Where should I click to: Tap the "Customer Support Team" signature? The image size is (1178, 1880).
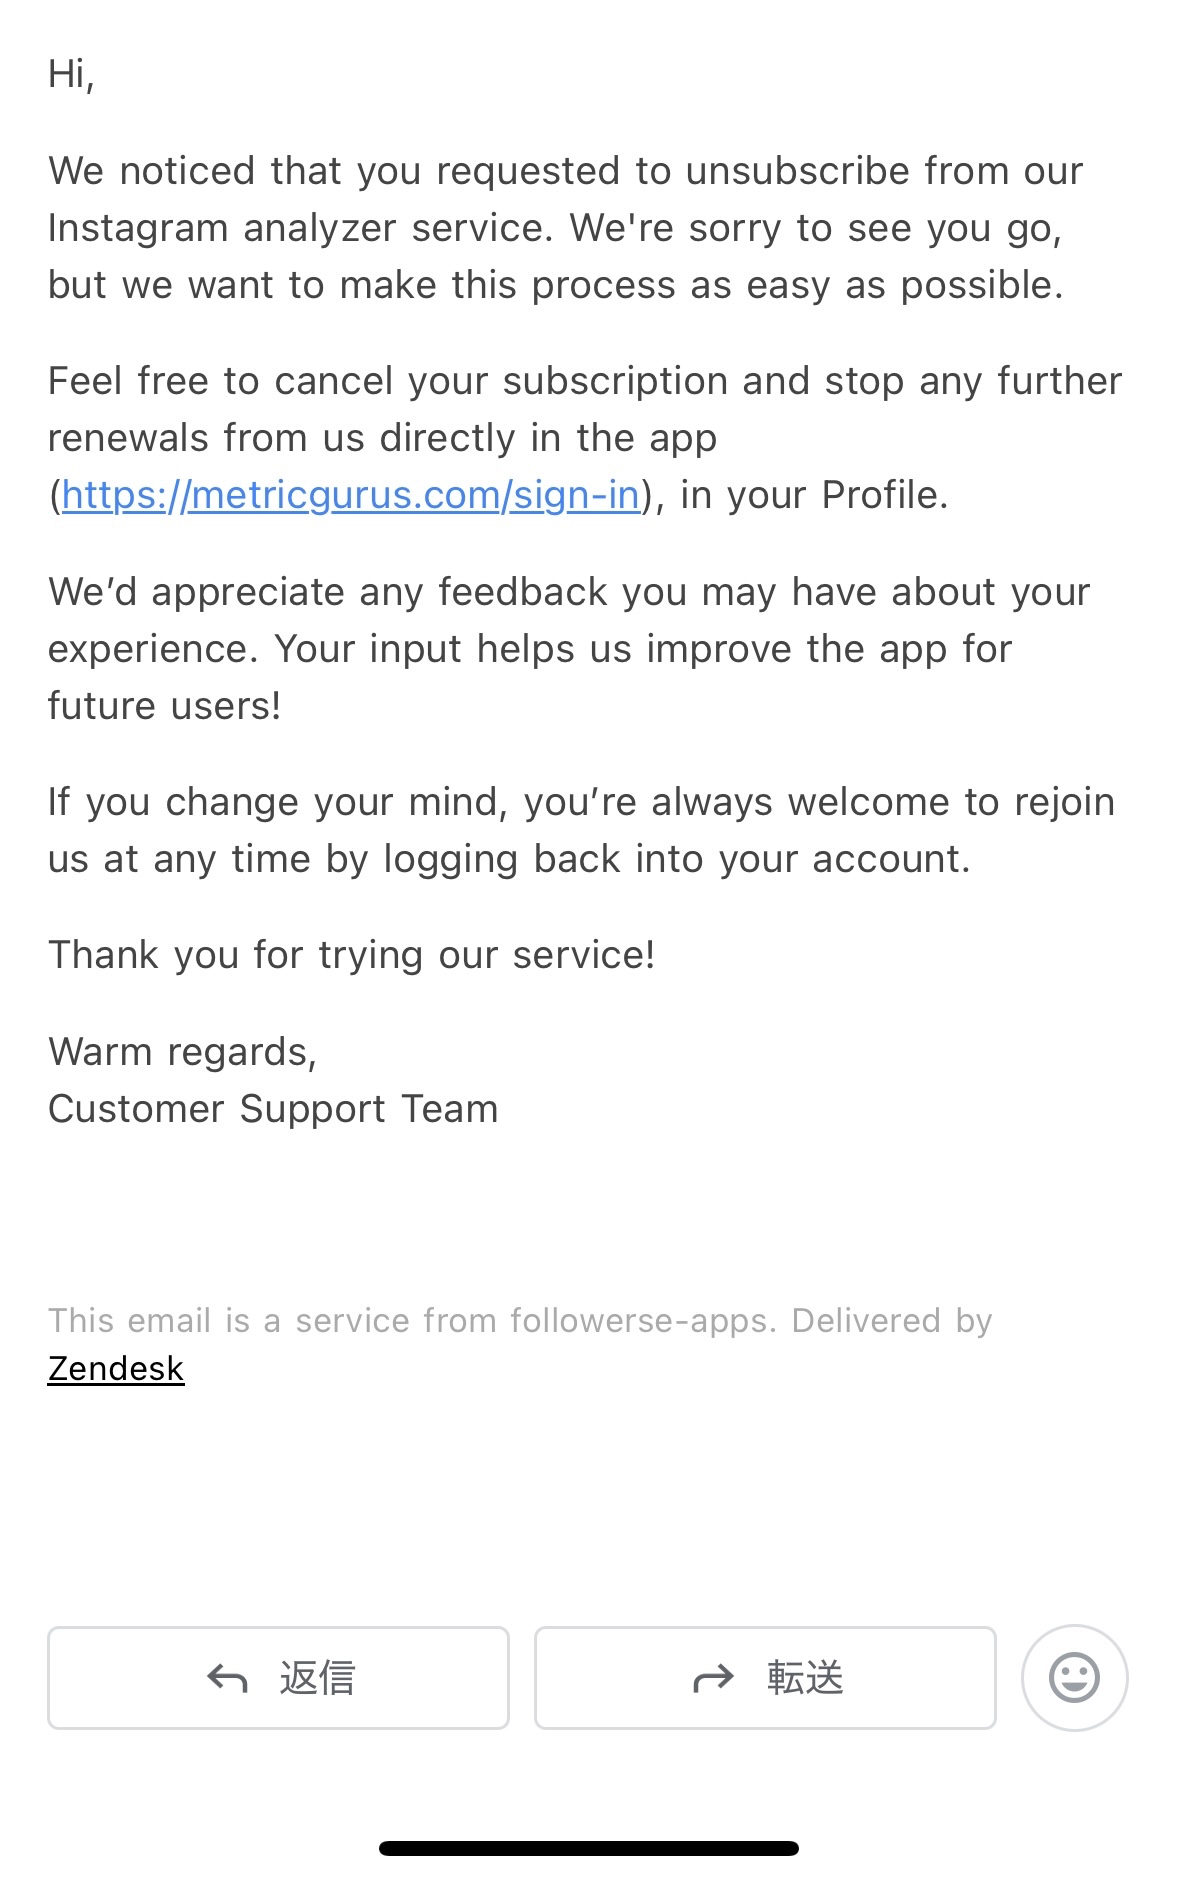[x=273, y=1109]
